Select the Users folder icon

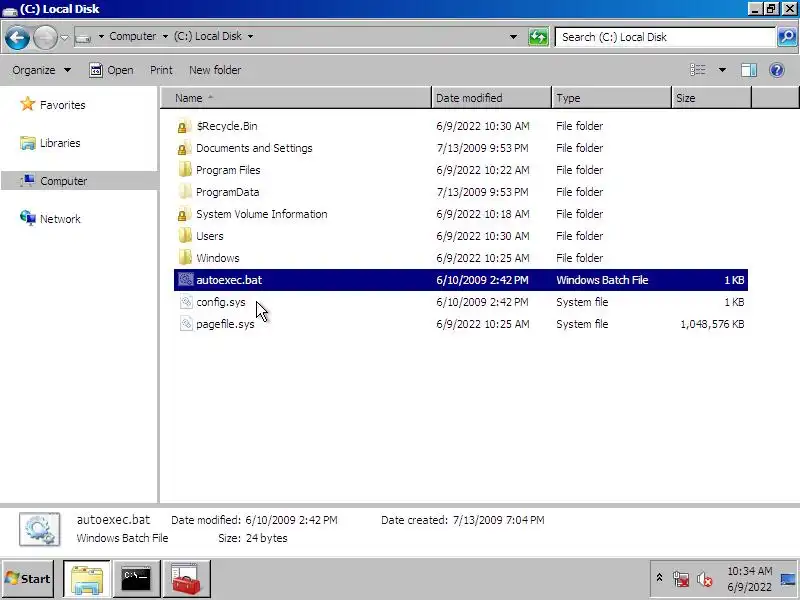(x=185, y=236)
